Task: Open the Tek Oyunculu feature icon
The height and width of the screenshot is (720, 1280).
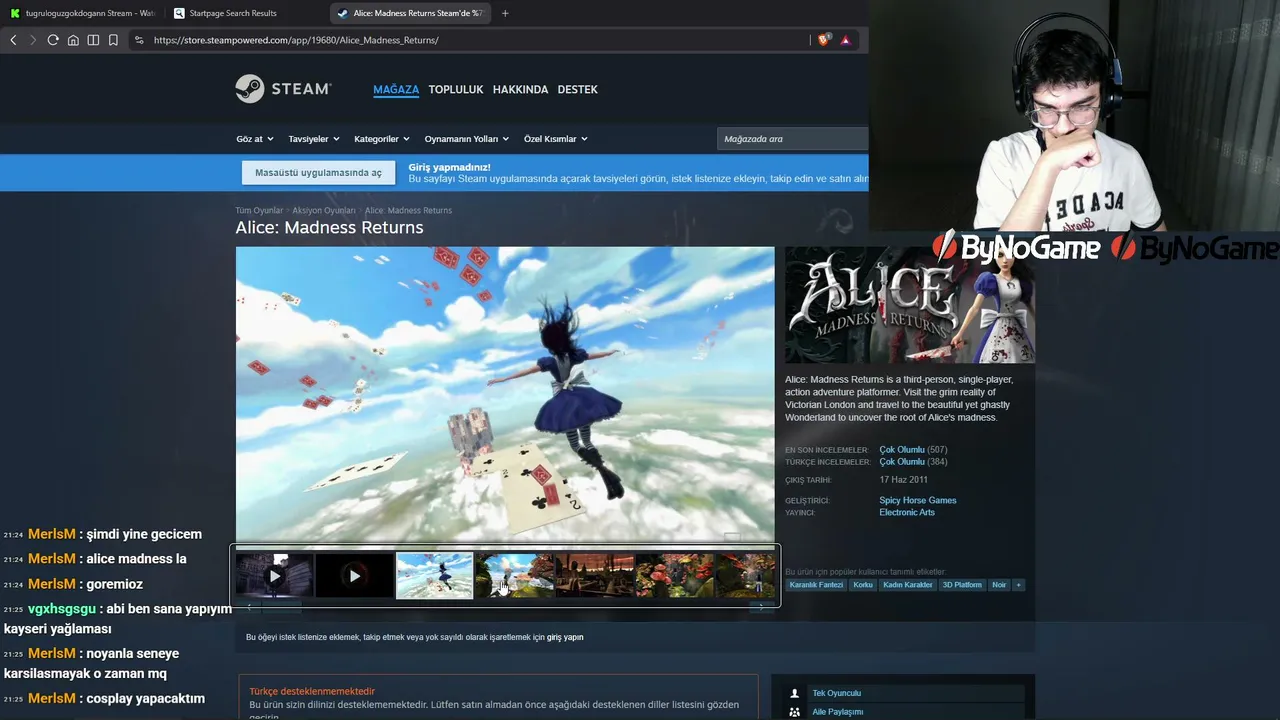Action: (x=795, y=693)
